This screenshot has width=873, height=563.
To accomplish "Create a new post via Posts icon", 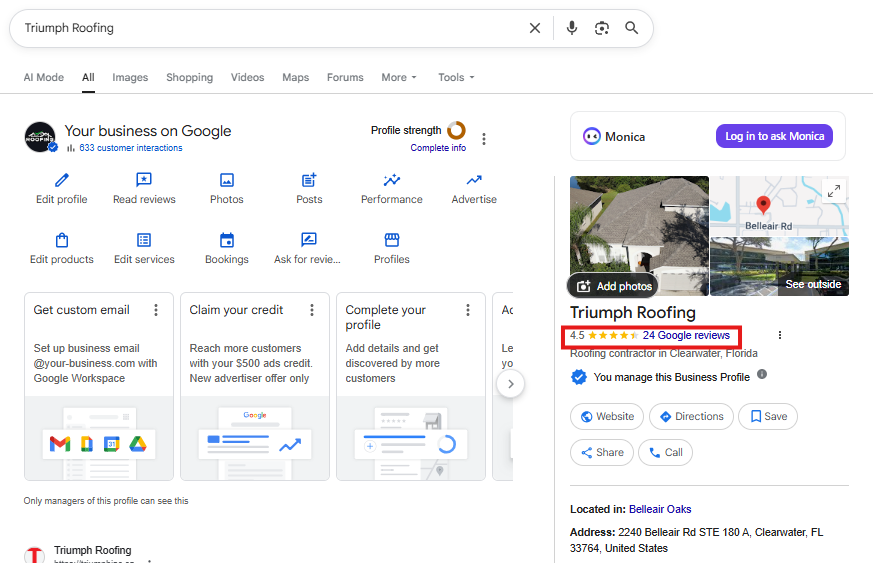I will pyautogui.click(x=309, y=181).
